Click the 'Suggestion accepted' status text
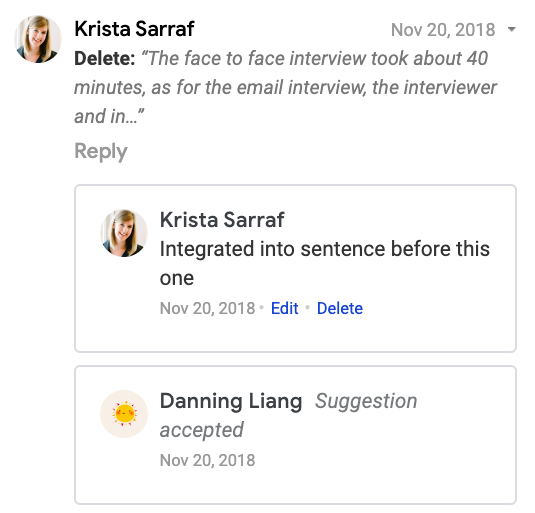535x513 pixels. (x=289, y=415)
